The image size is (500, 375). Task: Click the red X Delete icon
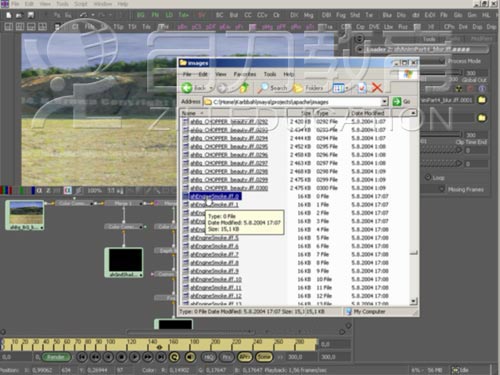pyautogui.click(x=377, y=88)
